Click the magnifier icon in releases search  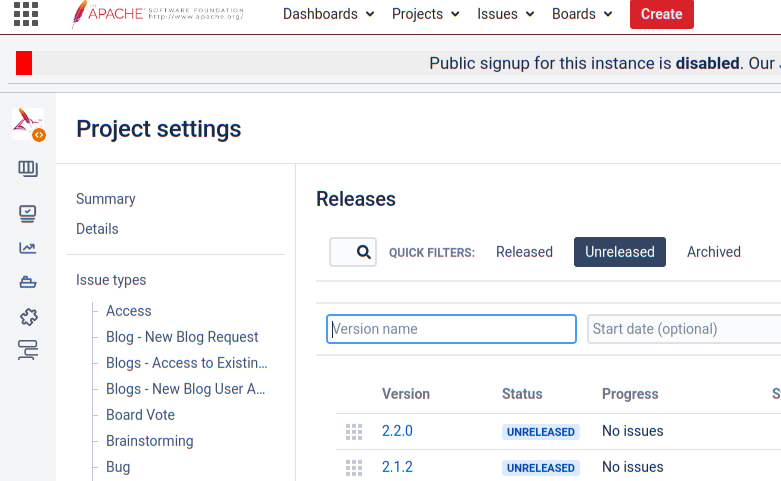point(364,252)
